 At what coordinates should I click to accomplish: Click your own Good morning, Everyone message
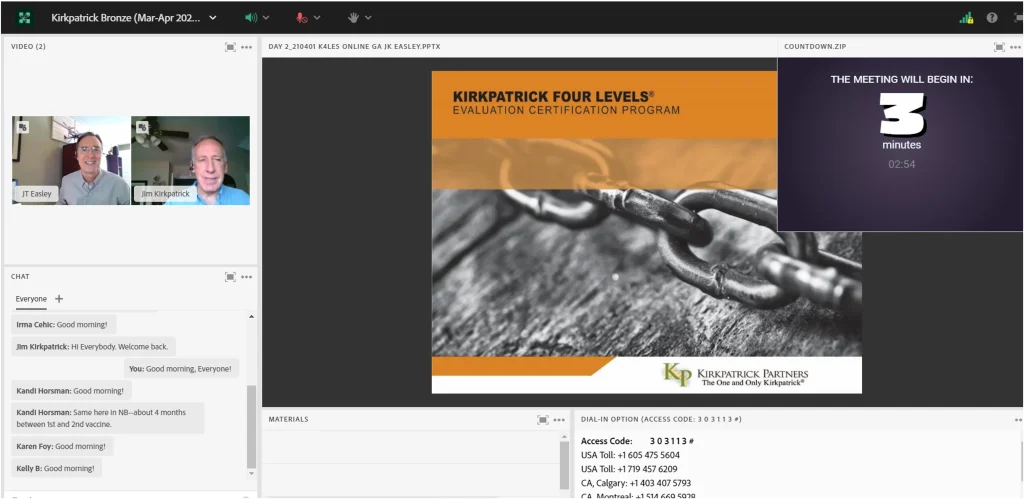point(182,368)
